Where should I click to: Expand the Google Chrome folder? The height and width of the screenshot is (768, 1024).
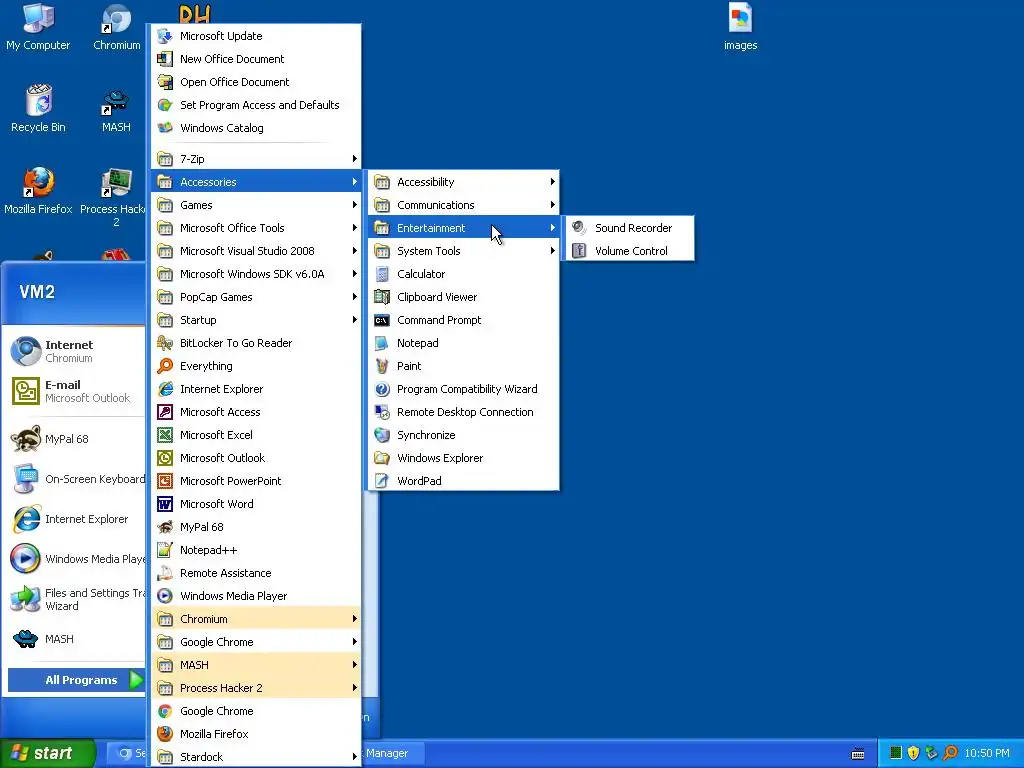coord(256,642)
